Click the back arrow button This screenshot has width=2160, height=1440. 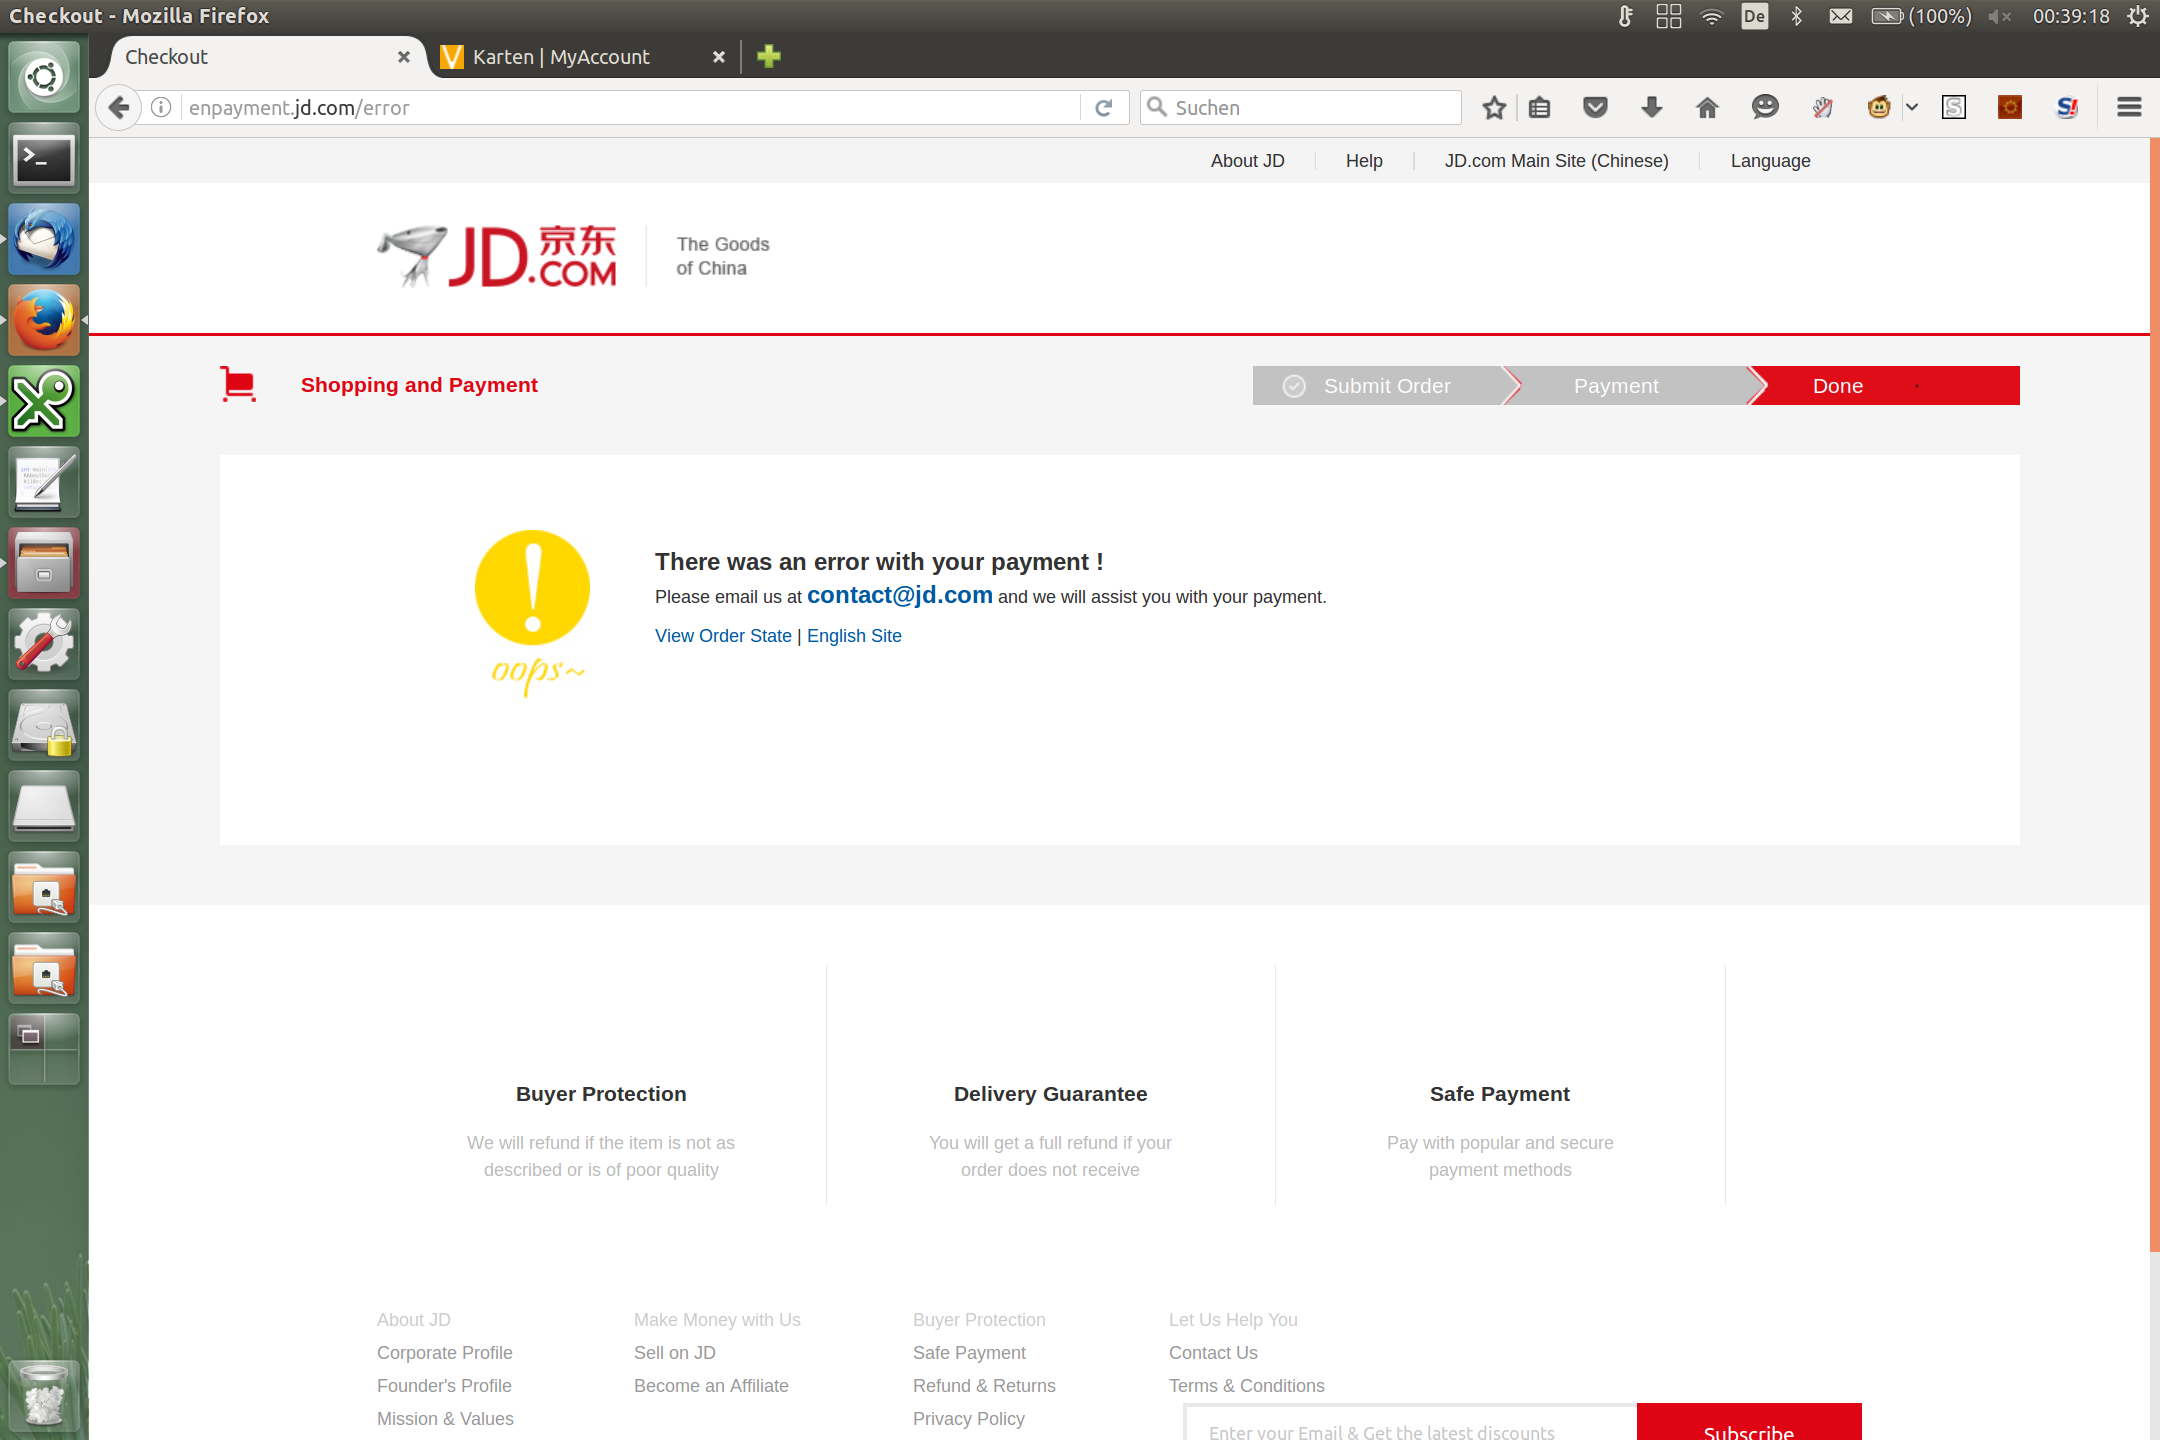click(x=119, y=108)
